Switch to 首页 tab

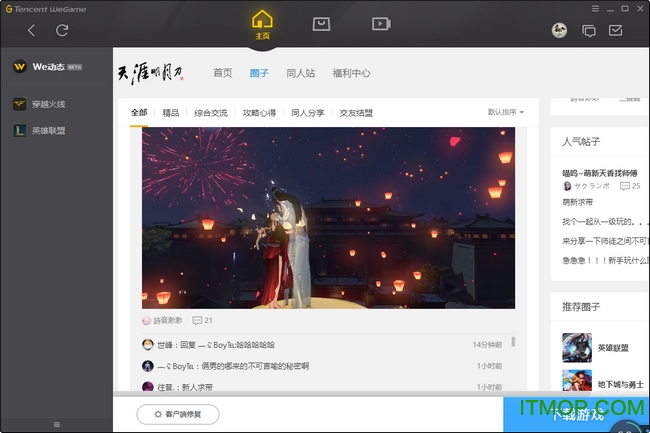coord(223,73)
